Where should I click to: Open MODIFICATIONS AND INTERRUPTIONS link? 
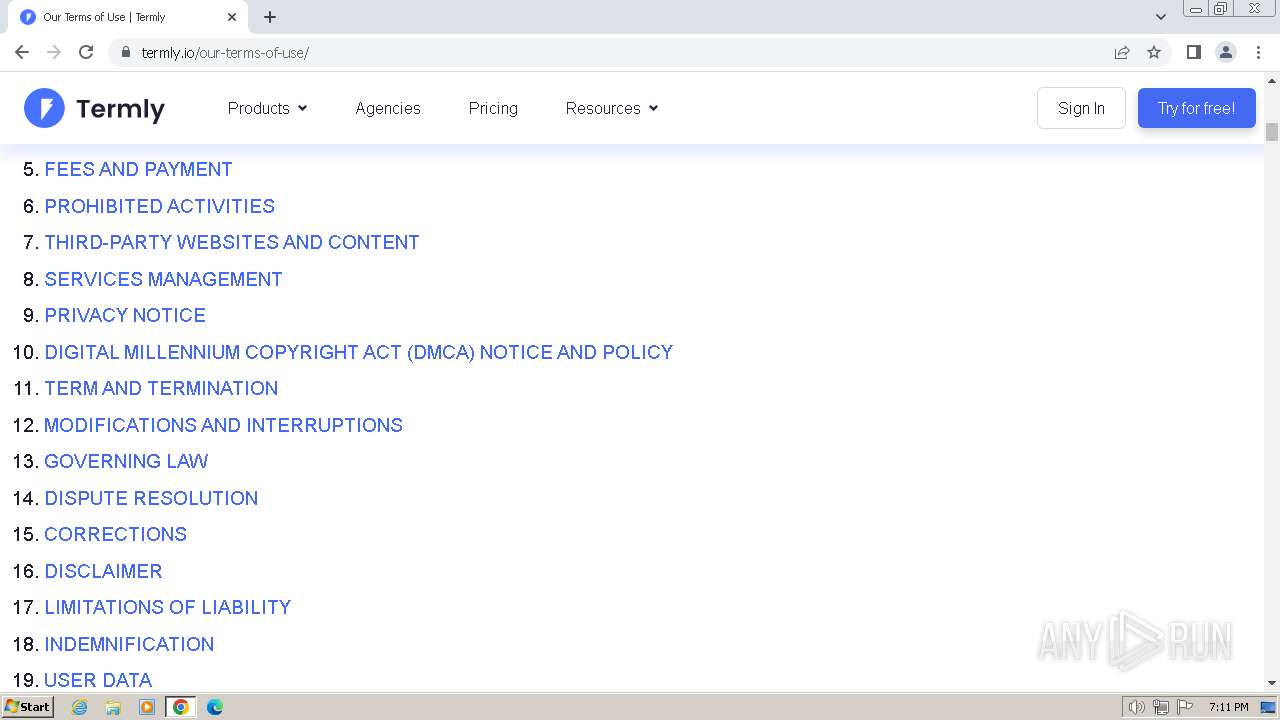click(223, 425)
